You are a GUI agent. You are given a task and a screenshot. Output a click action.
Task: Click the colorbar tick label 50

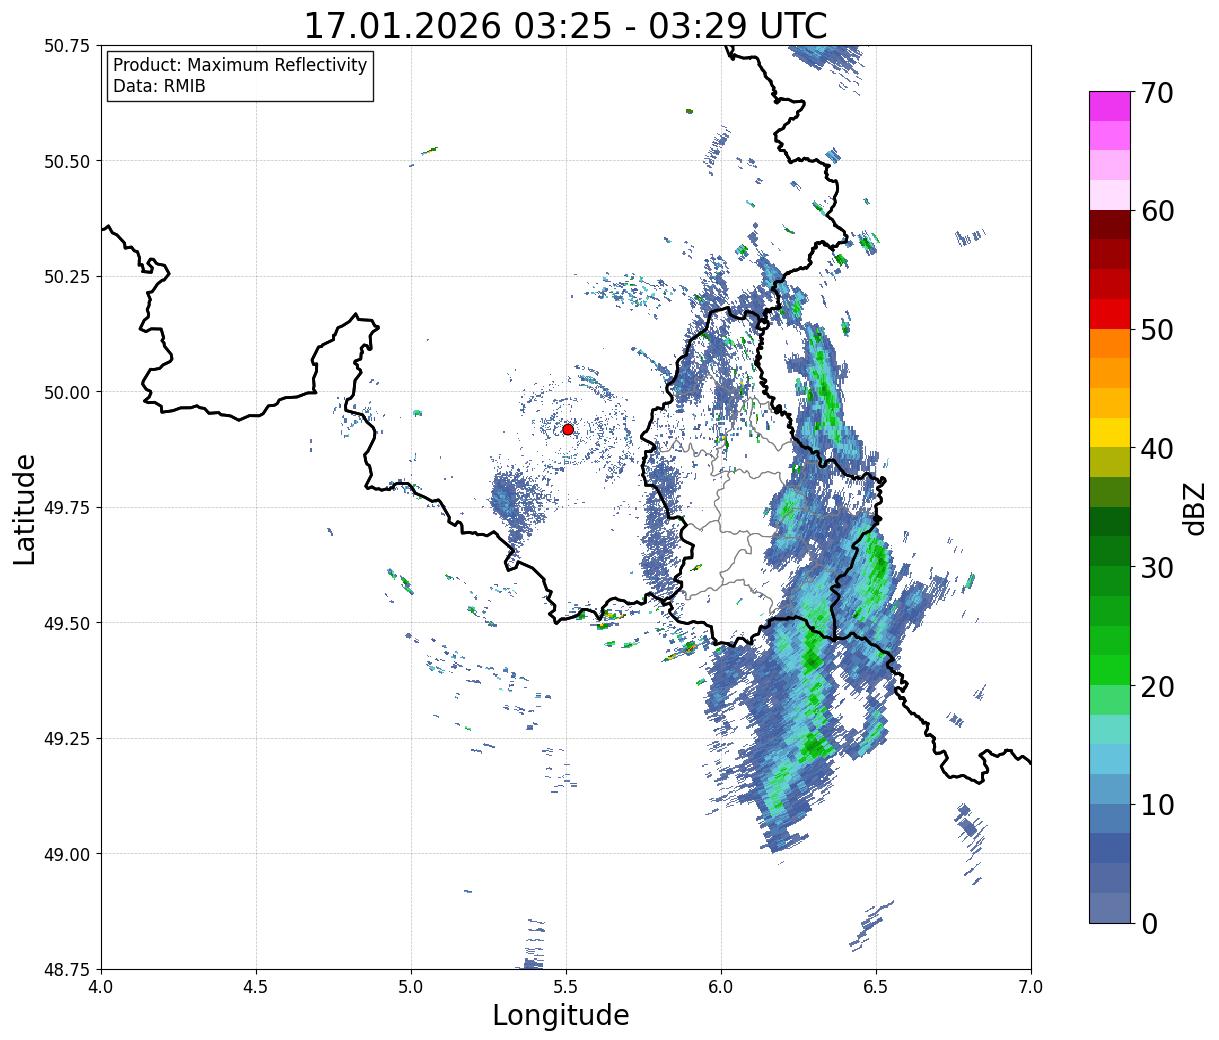[x=1157, y=330]
